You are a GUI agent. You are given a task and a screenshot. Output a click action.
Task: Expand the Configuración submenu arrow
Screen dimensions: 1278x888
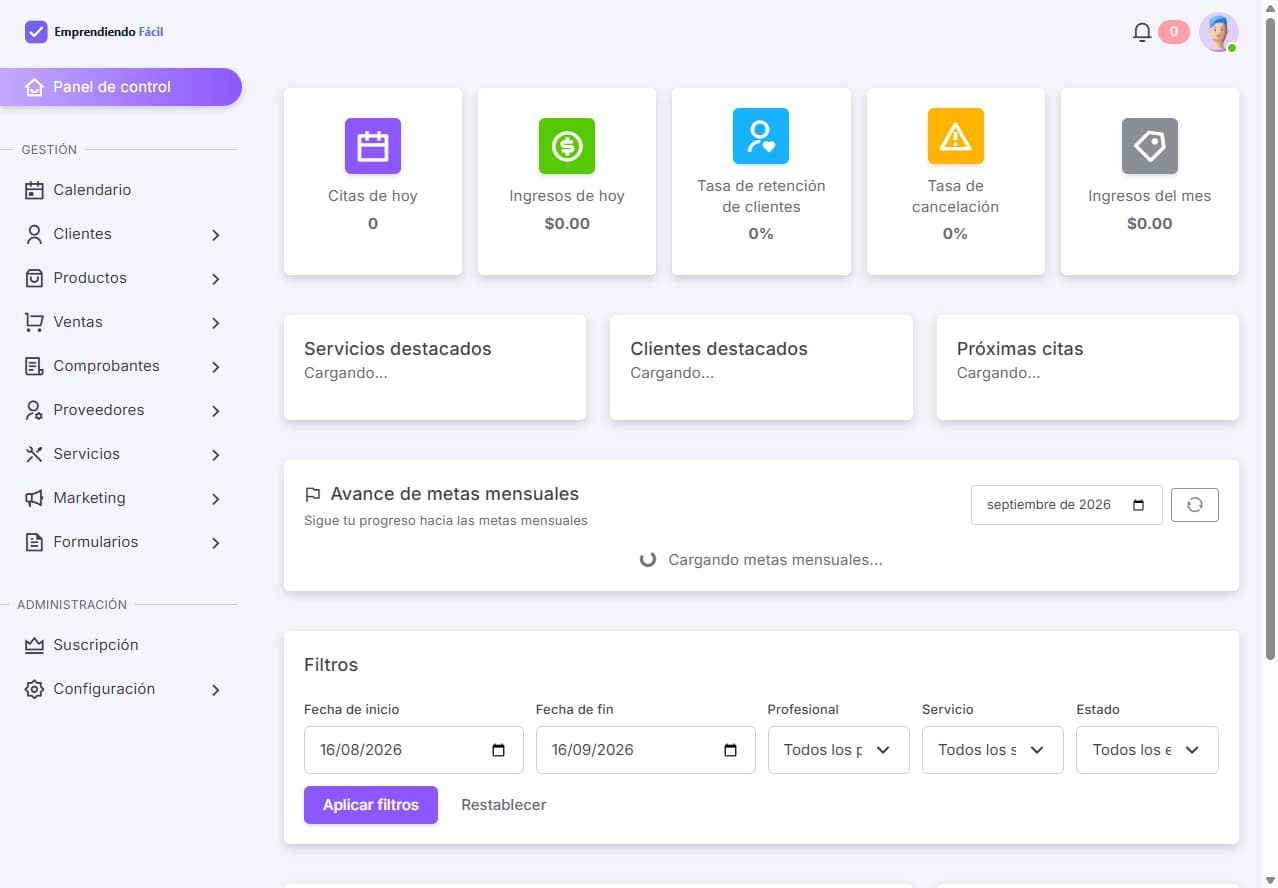[215, 690]
